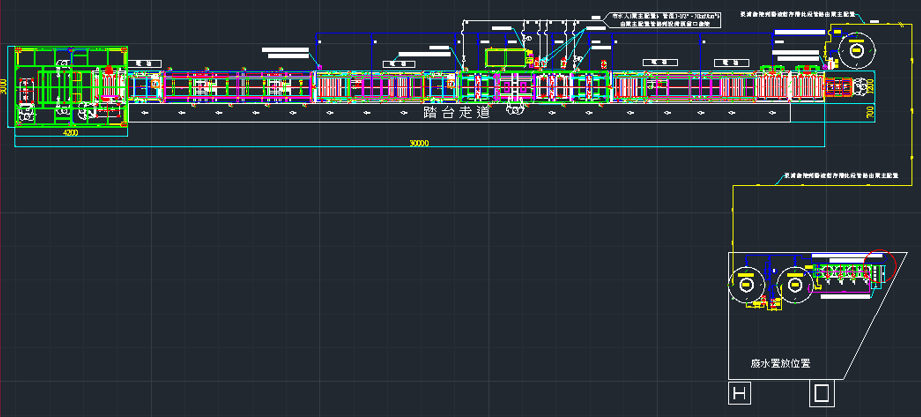Select the 踏台走道 walkway label
The image size is (921, 417).
coord(456,113)
